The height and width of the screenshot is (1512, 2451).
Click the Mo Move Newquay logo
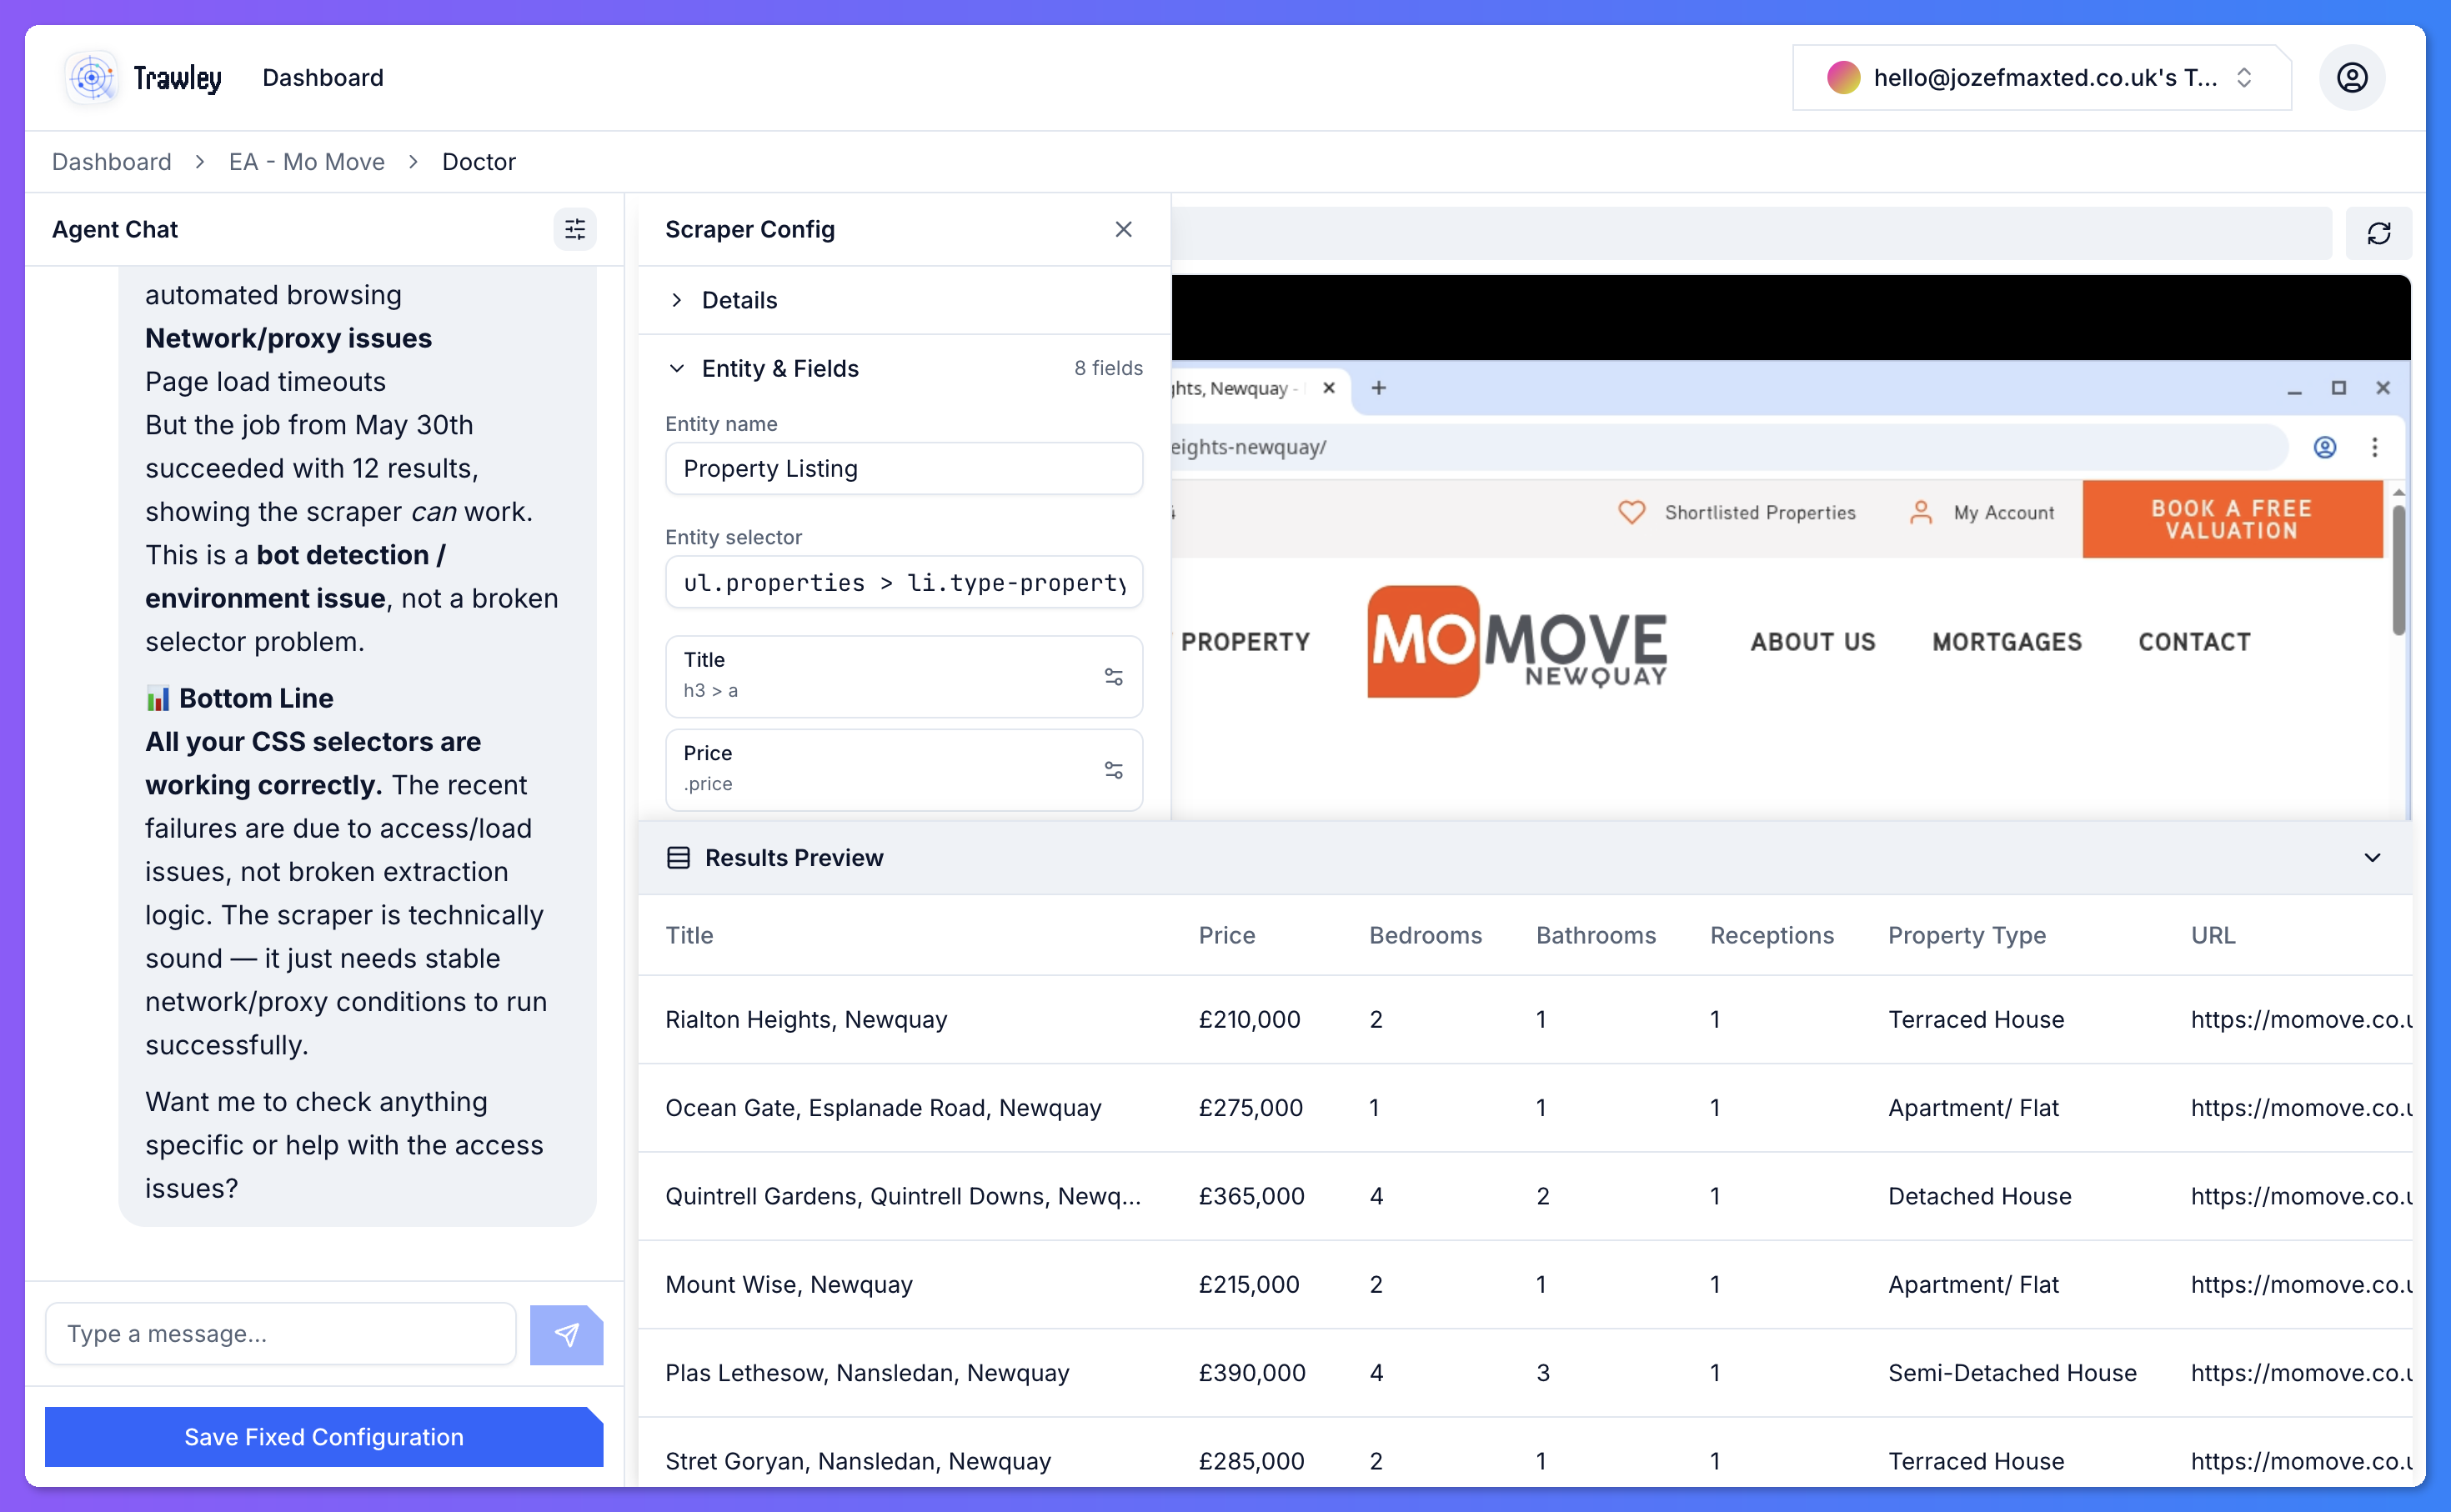(1516, 641)
